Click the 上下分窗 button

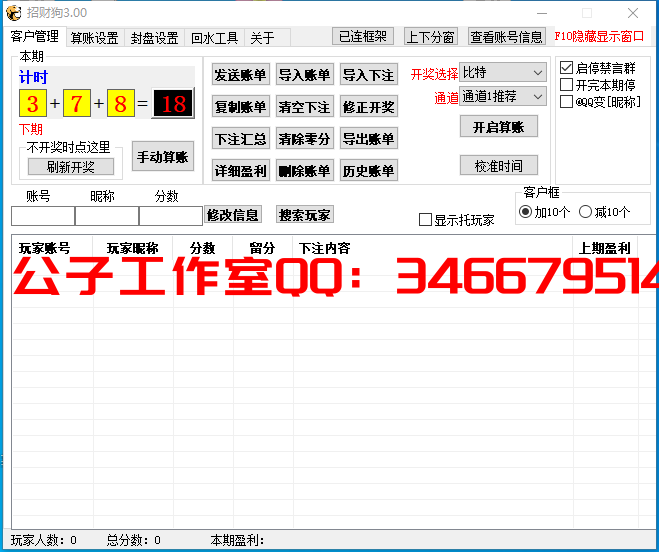(431, 37)
